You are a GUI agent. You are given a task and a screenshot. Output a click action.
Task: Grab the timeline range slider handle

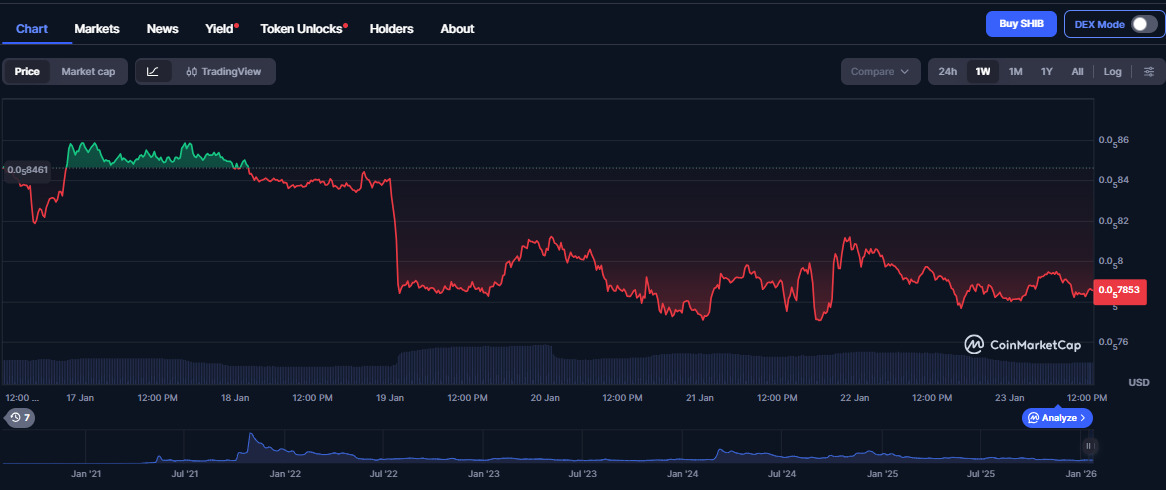[x=1089, y=446]
